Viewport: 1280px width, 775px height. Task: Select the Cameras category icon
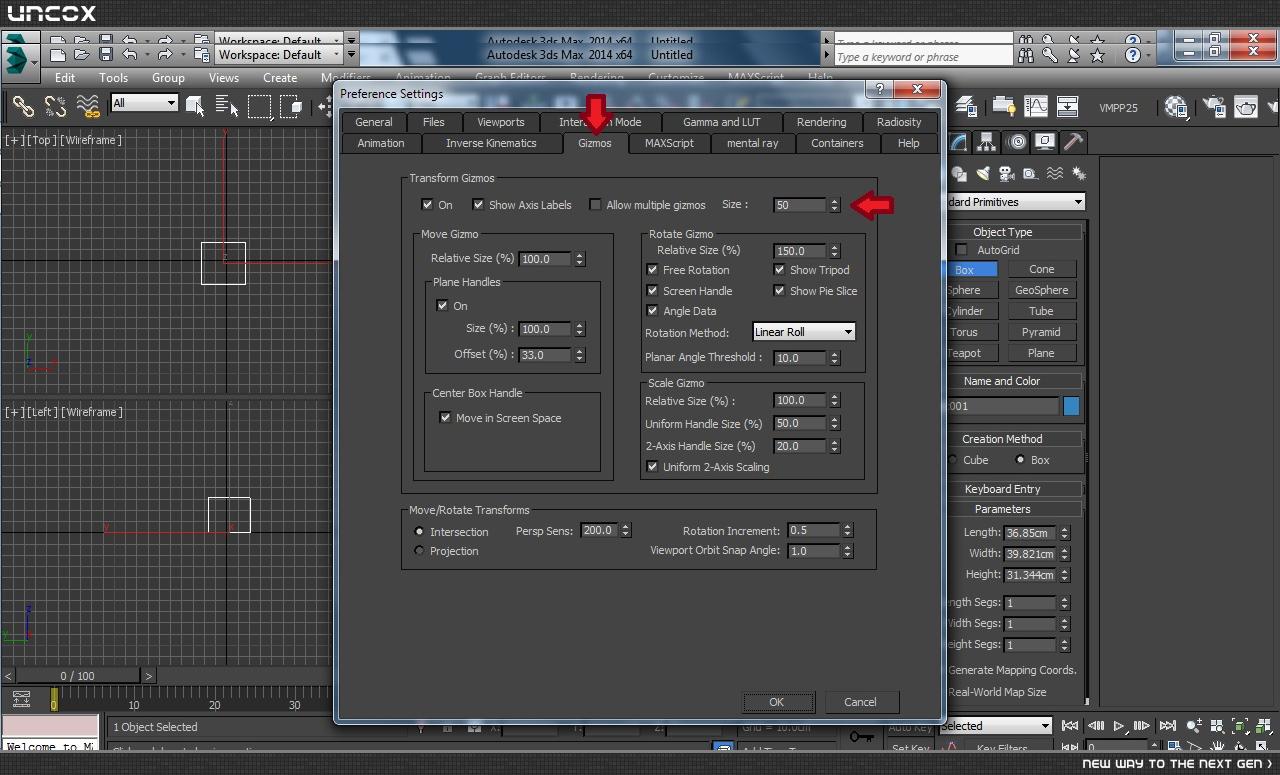point(1007,174)
